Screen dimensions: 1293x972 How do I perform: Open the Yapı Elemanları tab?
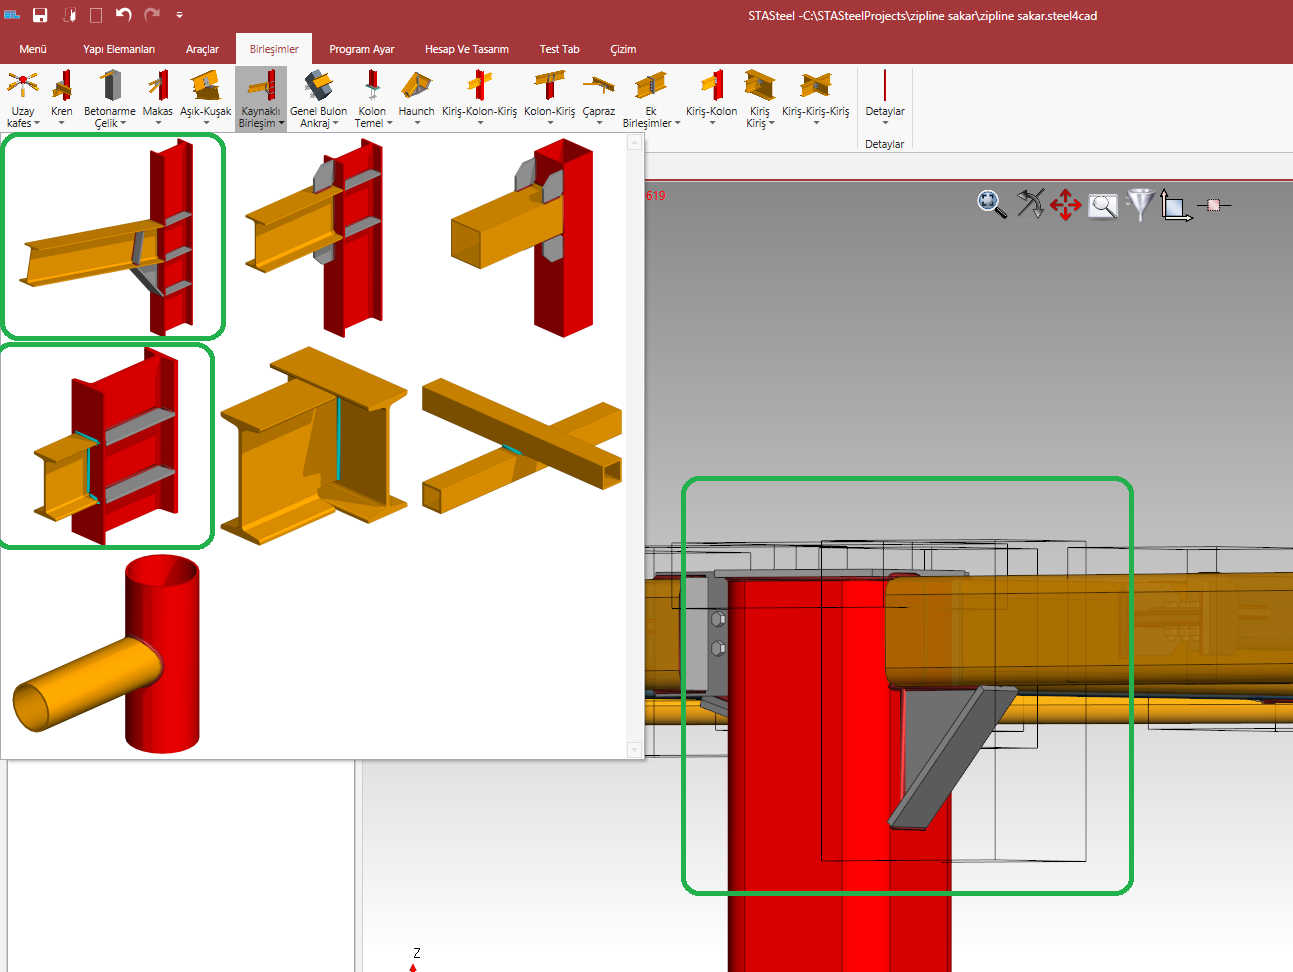point(119,49)
